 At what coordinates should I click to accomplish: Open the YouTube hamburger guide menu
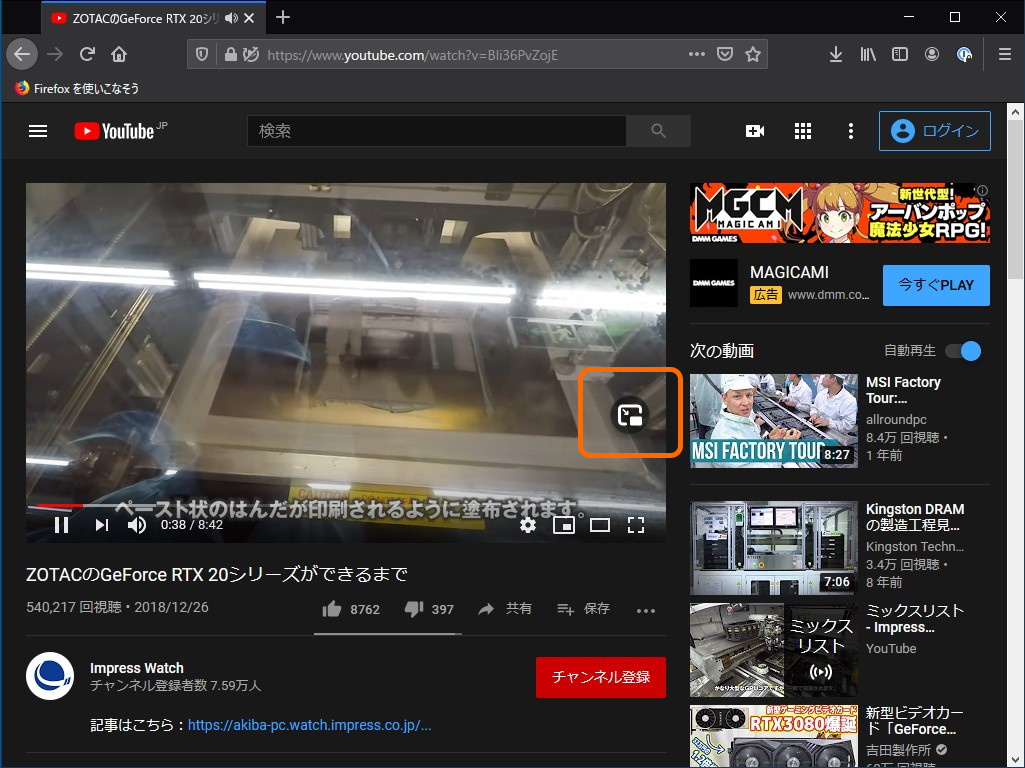37,131
